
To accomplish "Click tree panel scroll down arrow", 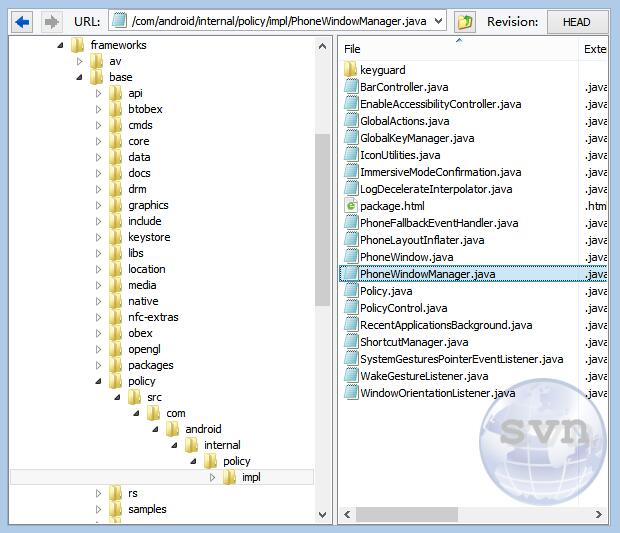I will point(322,515).
